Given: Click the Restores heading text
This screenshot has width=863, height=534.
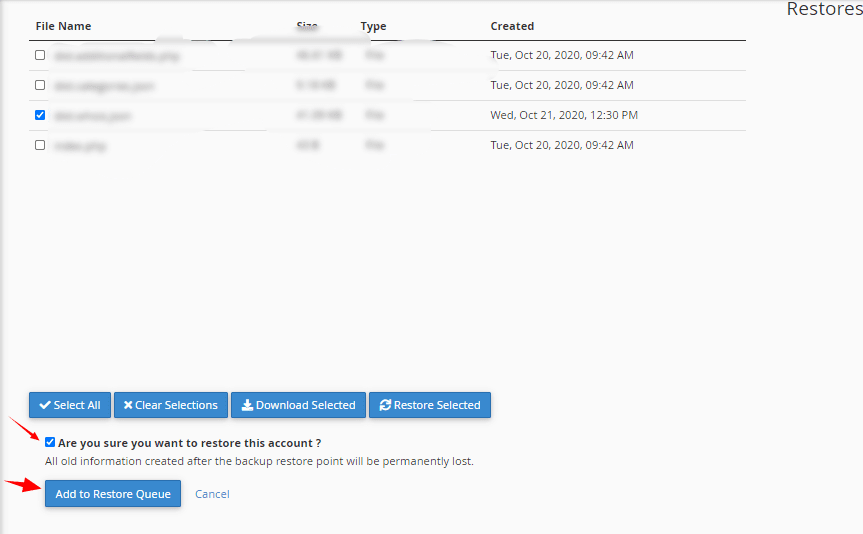Looking at the screenshot, I should pos(824,9).
